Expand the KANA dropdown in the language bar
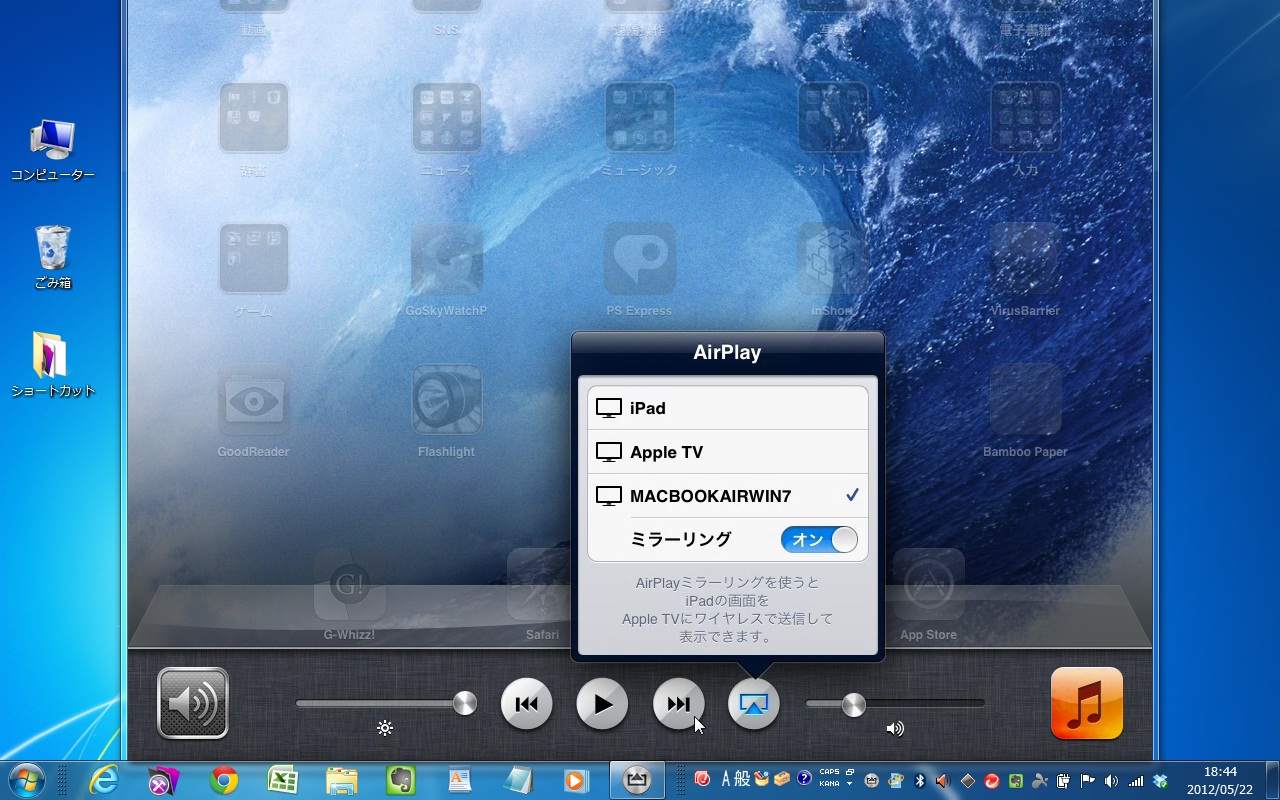Image resolution: width=1280 pixels, height=800 pixels. 849,786
